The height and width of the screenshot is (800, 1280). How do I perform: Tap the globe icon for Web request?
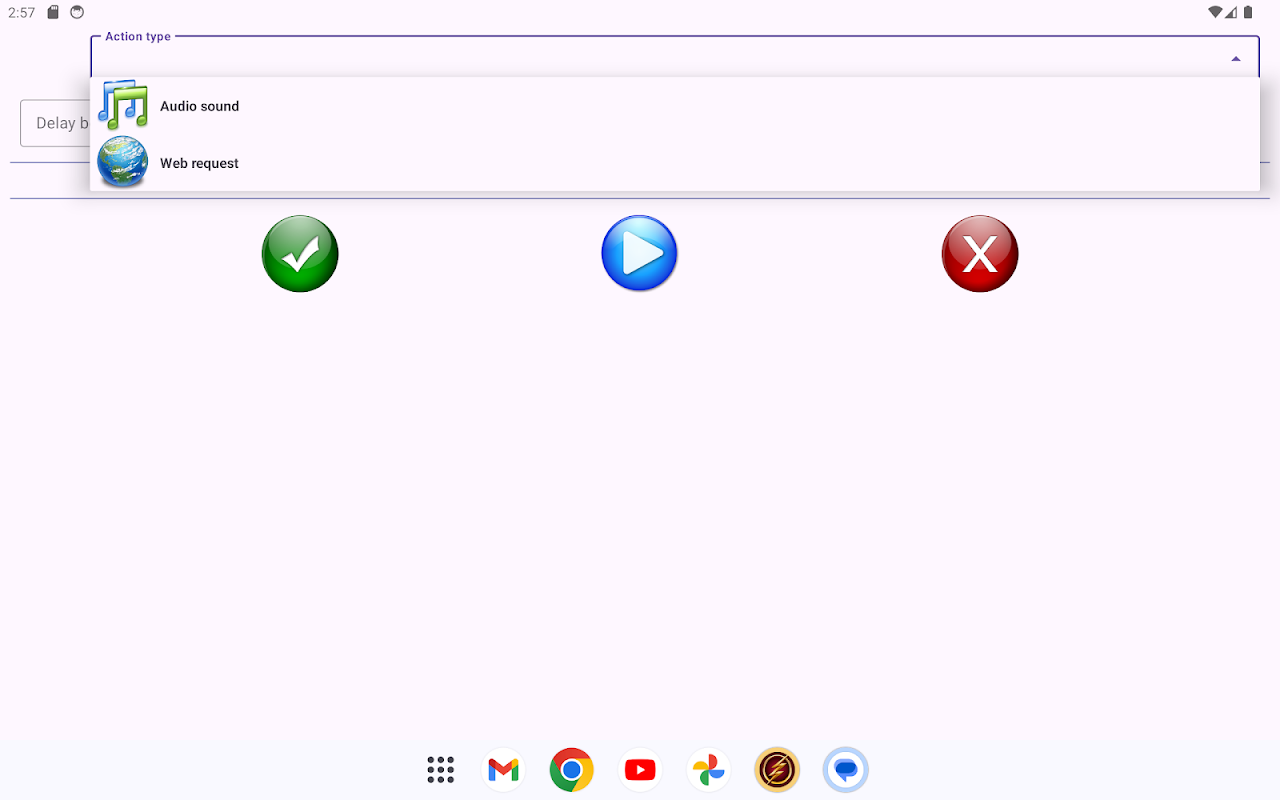pos(123,162)
